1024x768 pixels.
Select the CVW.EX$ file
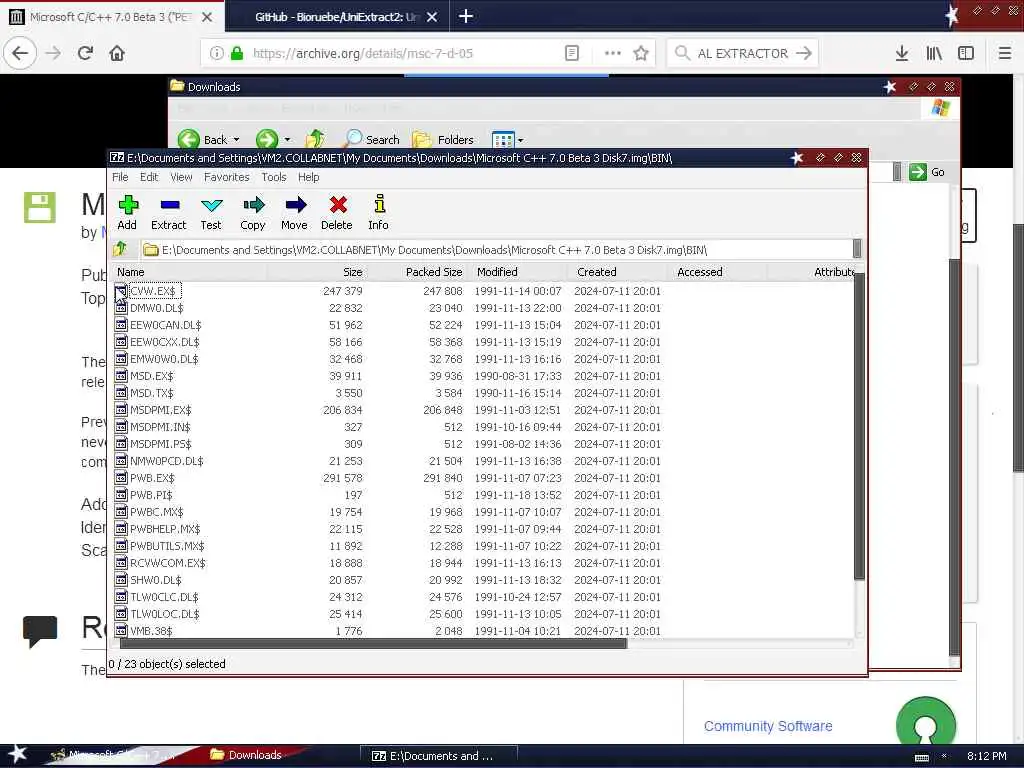(153, 291)
